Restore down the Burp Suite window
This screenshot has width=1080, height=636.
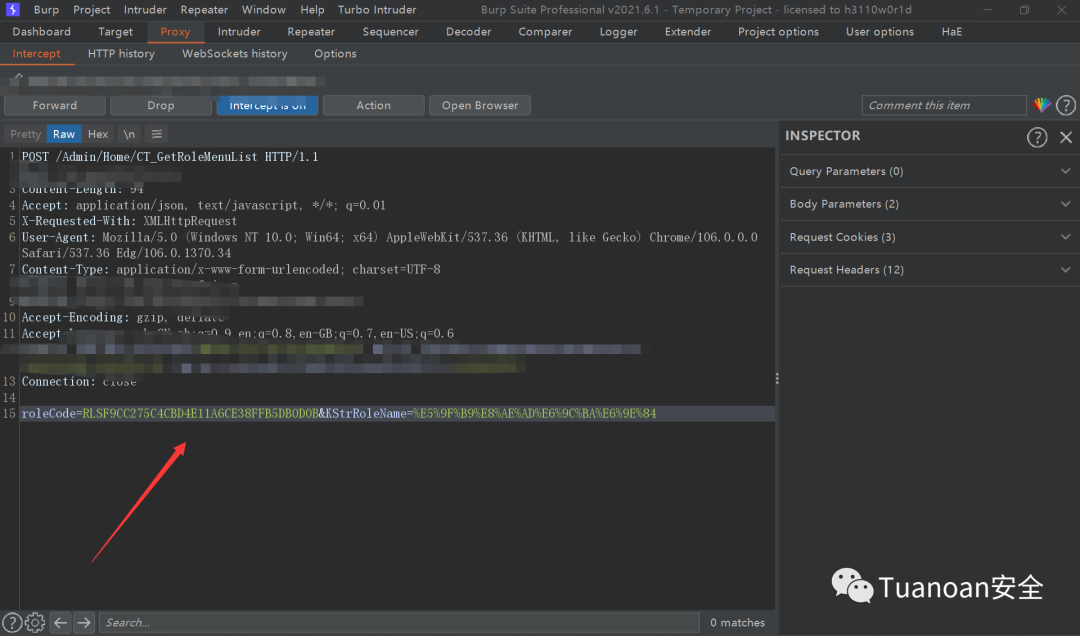click(x=1024, y=10)
